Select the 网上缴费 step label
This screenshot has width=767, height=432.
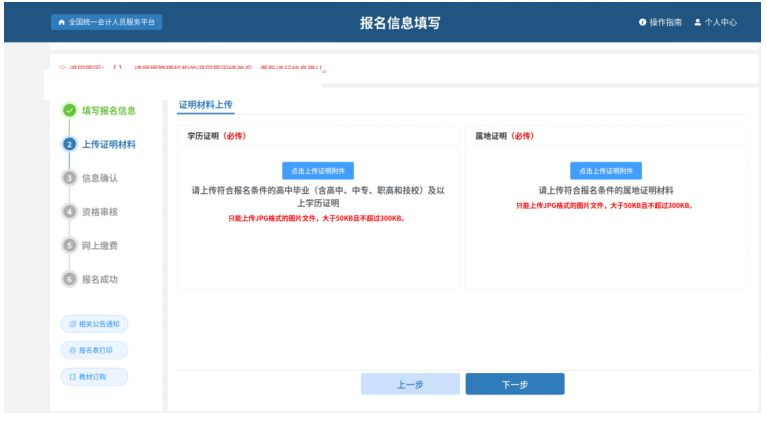100,245
